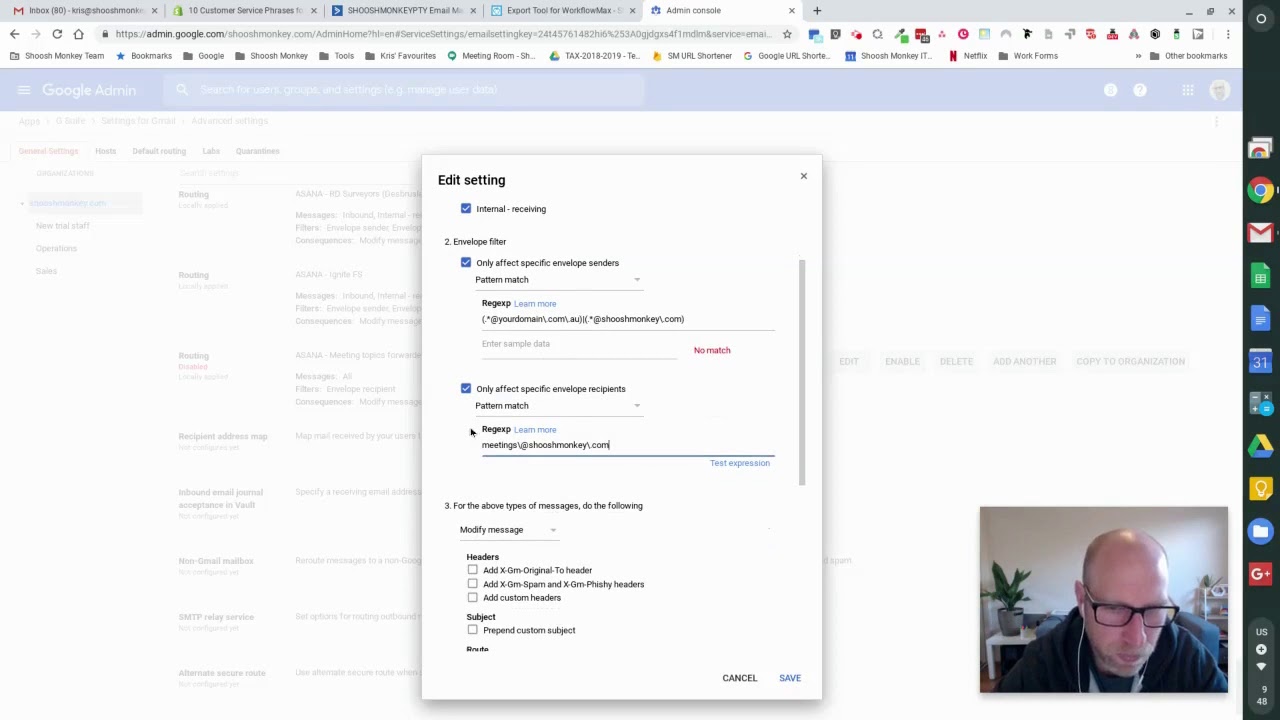
Task: Open the Google bookmarks folder
Action: (203, 56)
